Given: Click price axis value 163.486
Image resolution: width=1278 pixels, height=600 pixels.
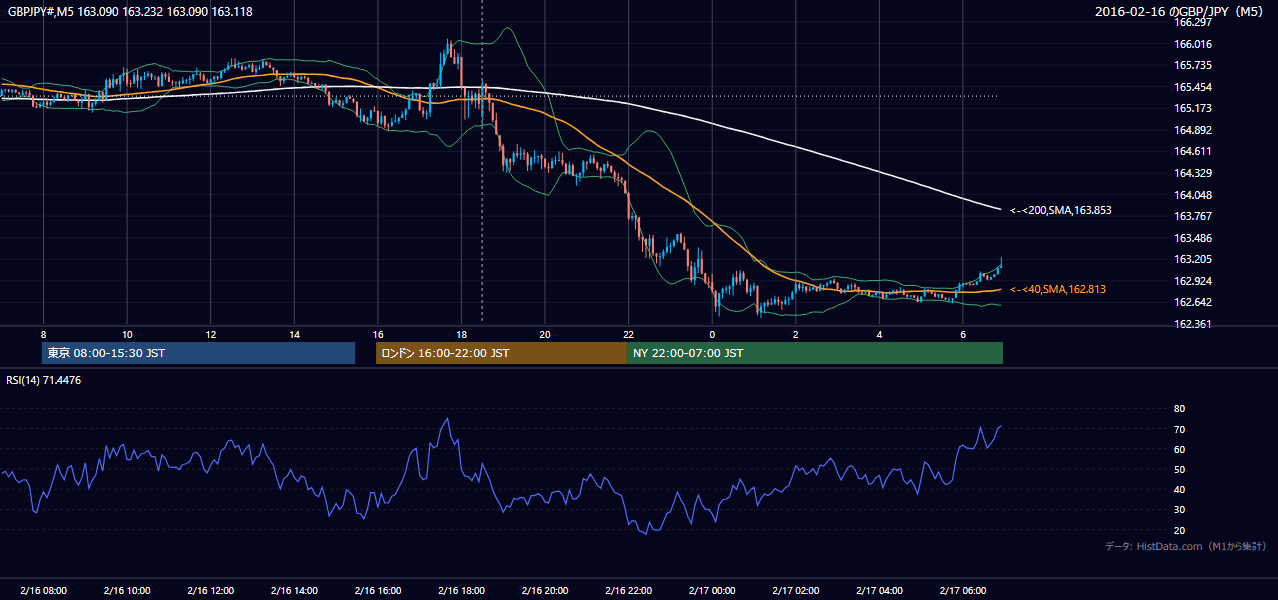Looking at the screenshot, I should point(1193,238).
